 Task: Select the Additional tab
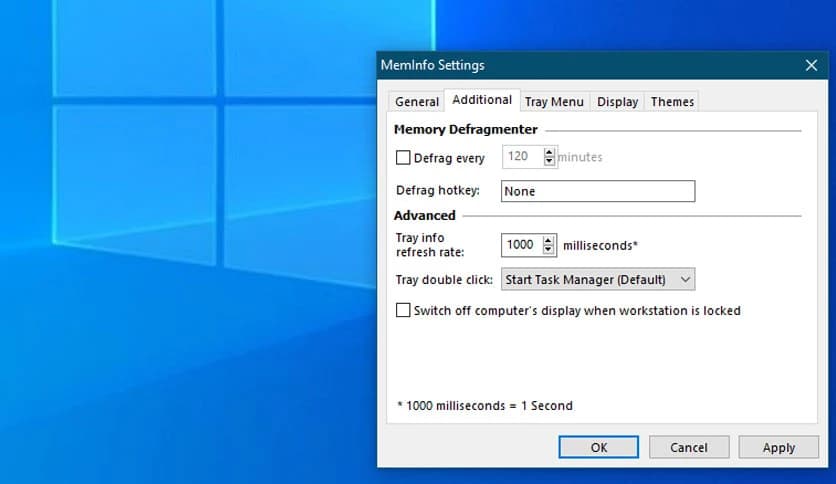click(x=482, y=100)
